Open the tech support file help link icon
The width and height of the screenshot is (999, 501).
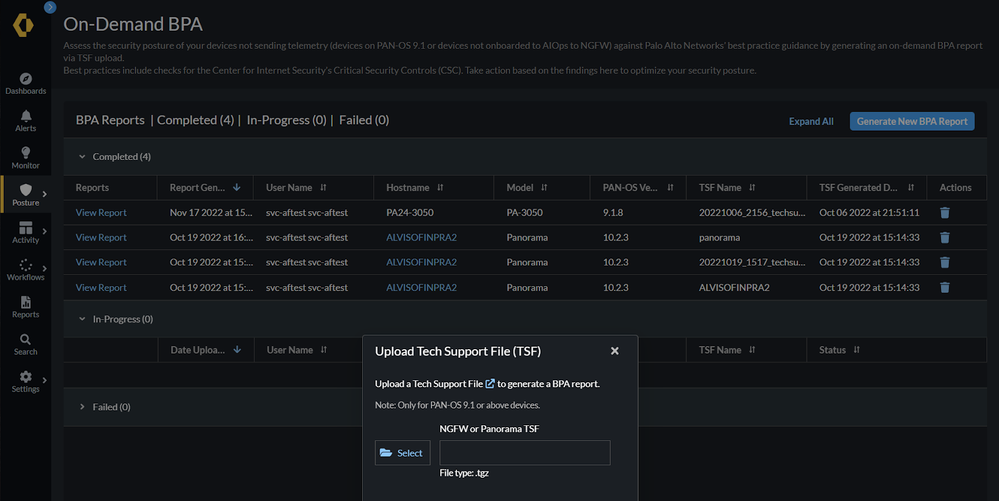click(x=490, y=384)
